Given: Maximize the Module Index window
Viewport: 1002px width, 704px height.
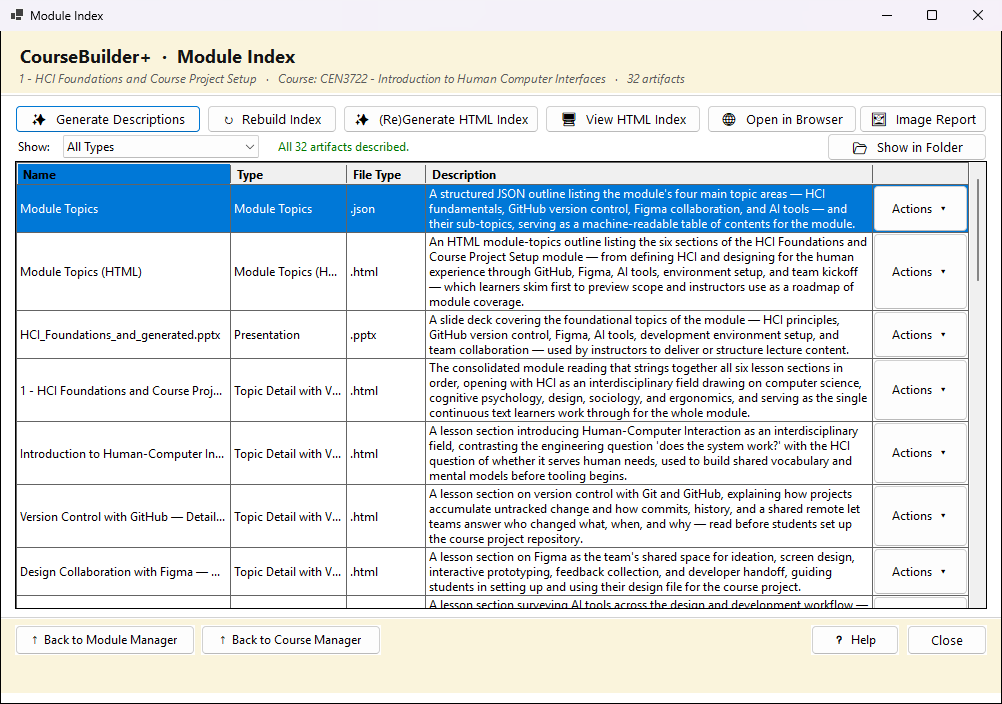Looking at the screenshot, I should click(x=932, y=15).
